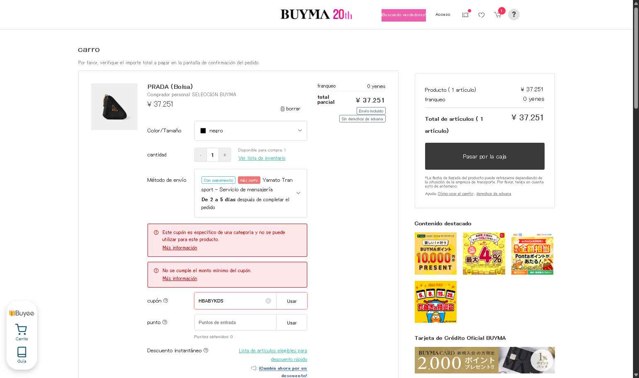Screen dimensions: 639x378
Task: Open the shopping cart icon in header
Action: 498,14
